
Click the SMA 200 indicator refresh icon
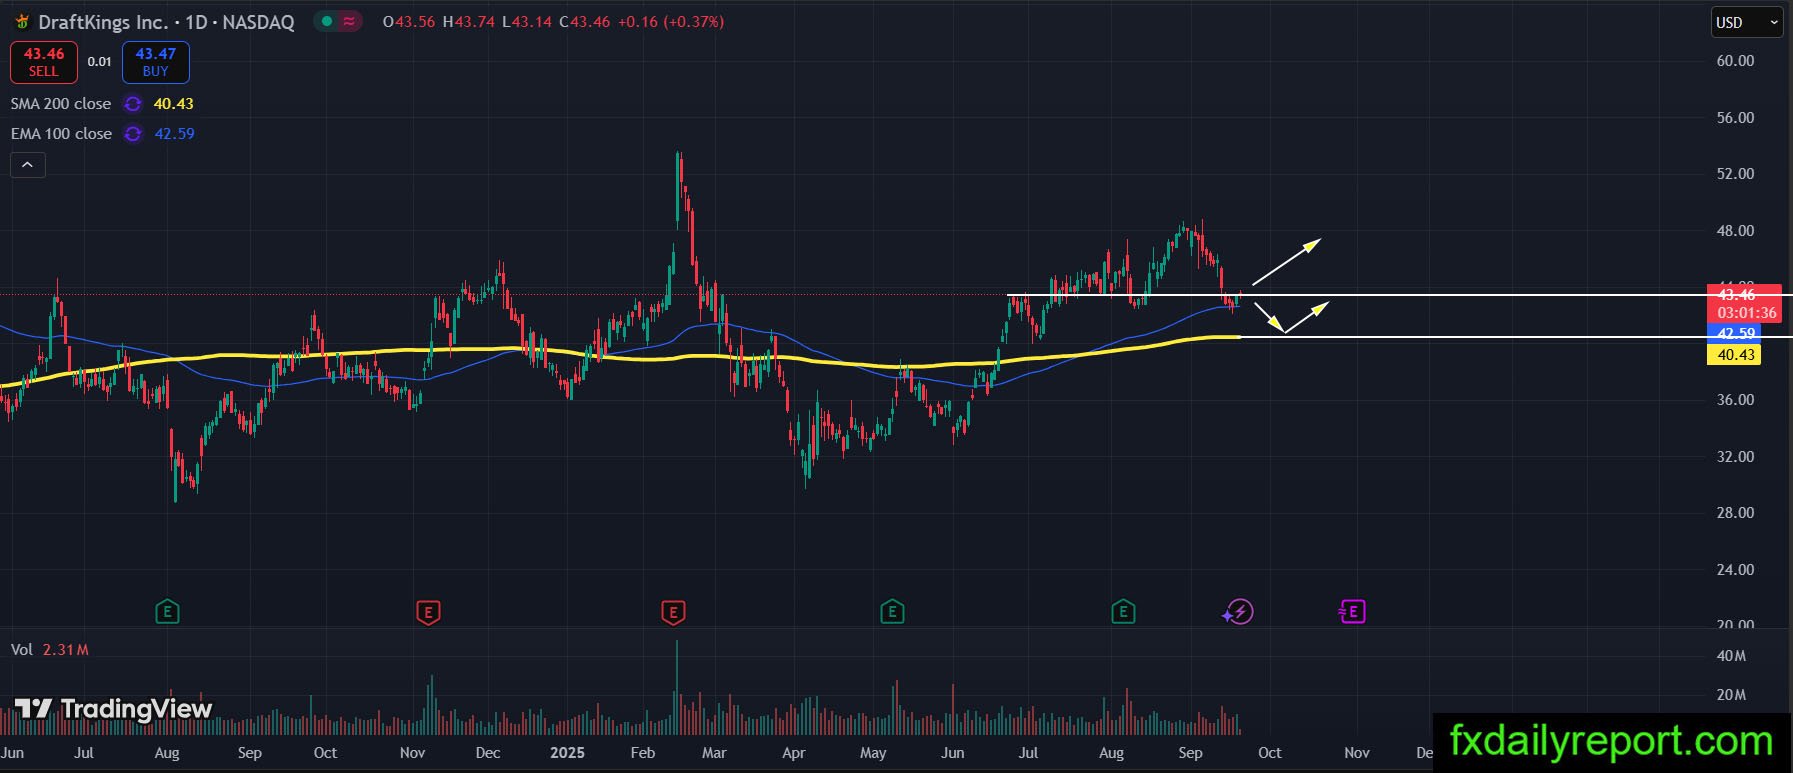[x=133, y=104]
